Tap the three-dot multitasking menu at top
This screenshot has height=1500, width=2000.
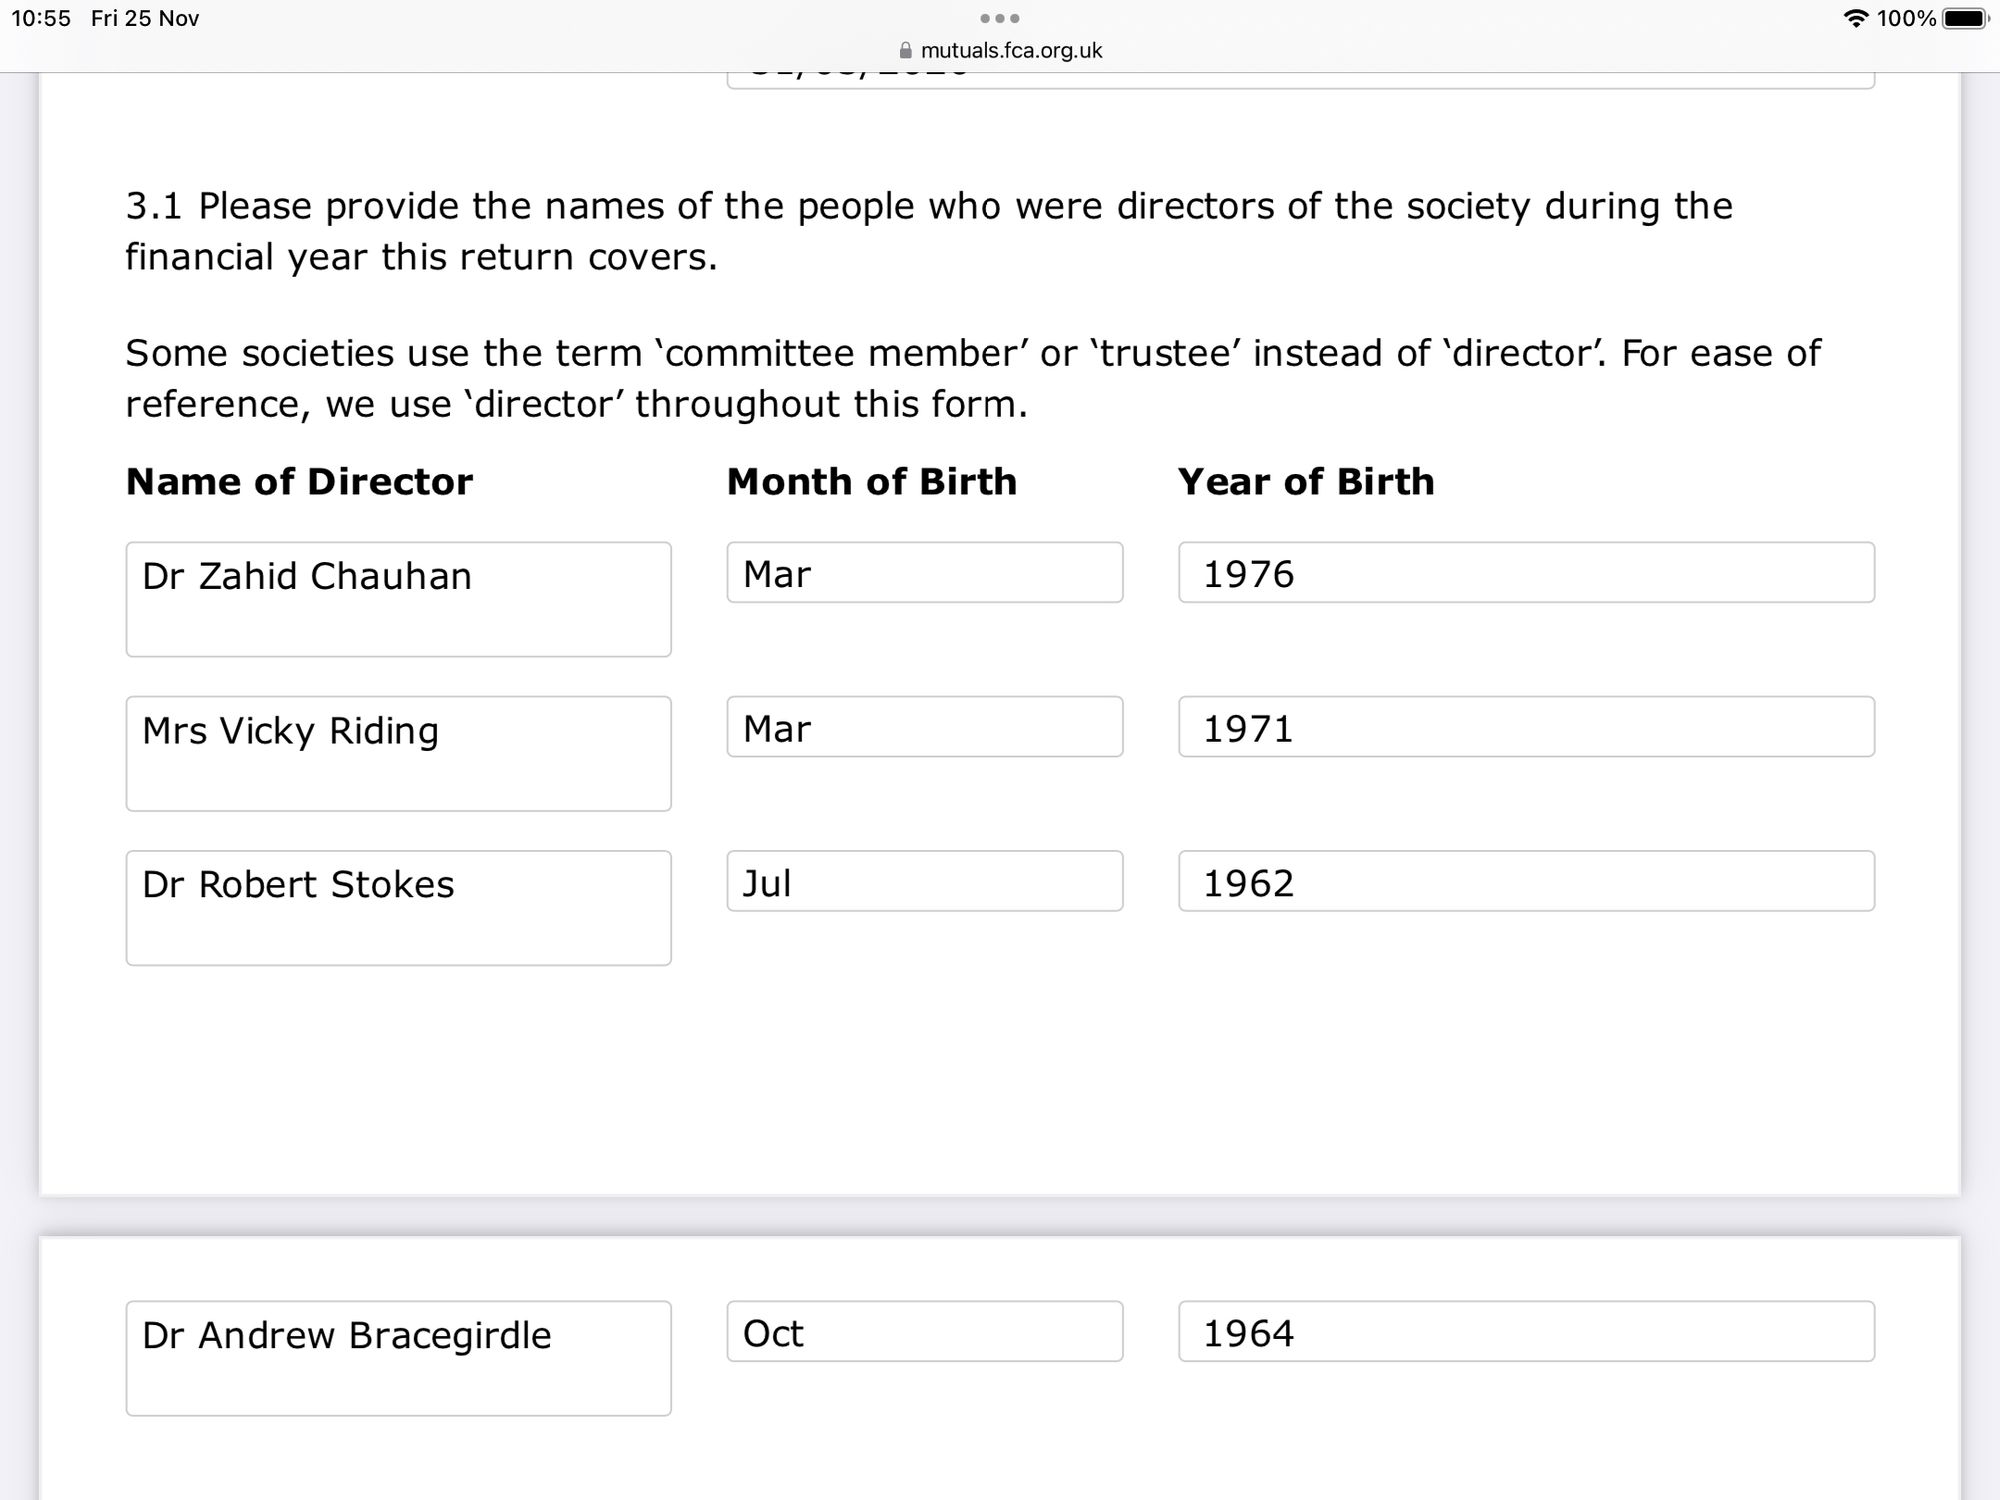point(1000,18)
